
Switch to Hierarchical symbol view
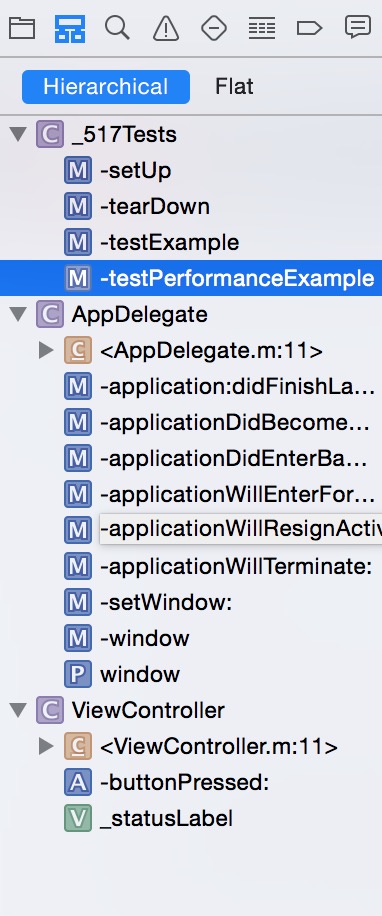coord(106,87)
